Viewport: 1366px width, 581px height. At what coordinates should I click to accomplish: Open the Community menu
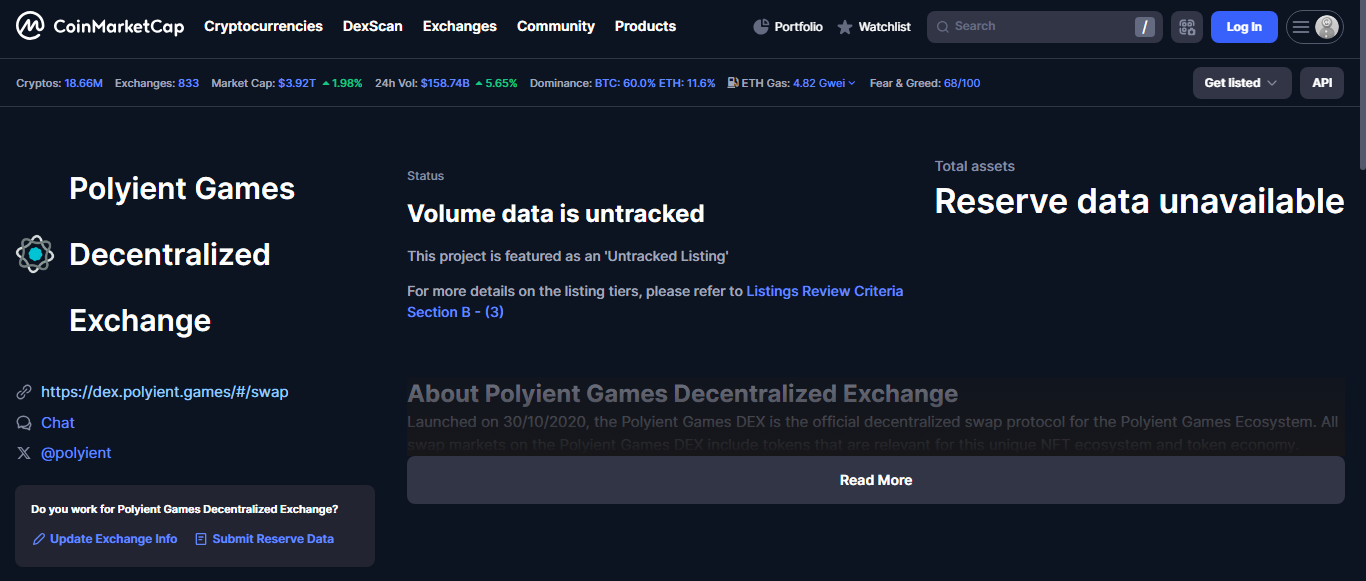point(556,26)
